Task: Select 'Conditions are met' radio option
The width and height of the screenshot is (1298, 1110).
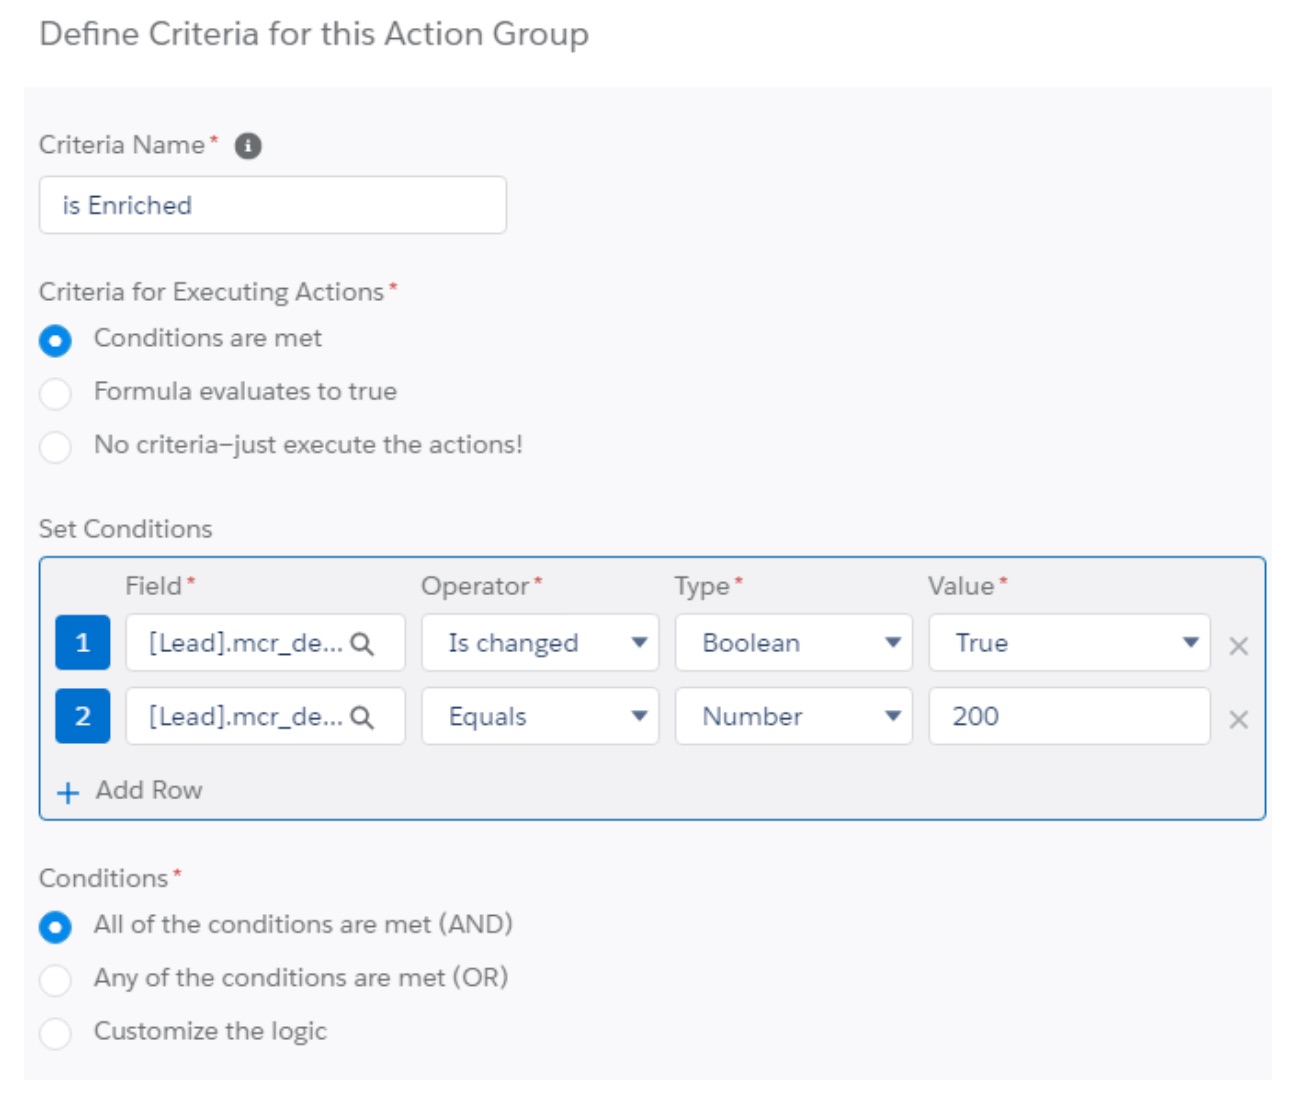Action: click(x=55, y=340)
